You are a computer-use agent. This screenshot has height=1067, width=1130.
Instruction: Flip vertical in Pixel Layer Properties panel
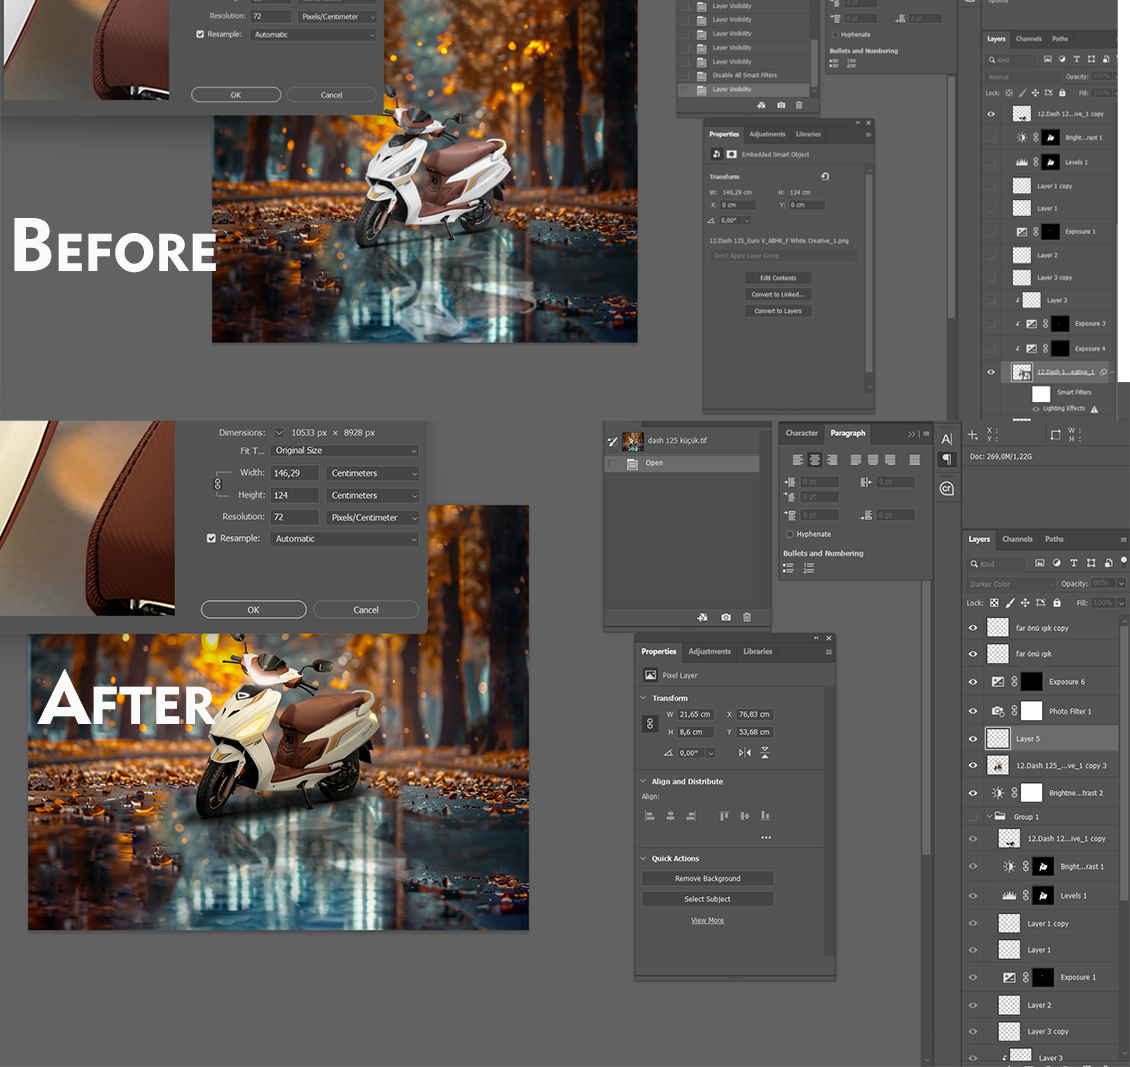(765, 753)
